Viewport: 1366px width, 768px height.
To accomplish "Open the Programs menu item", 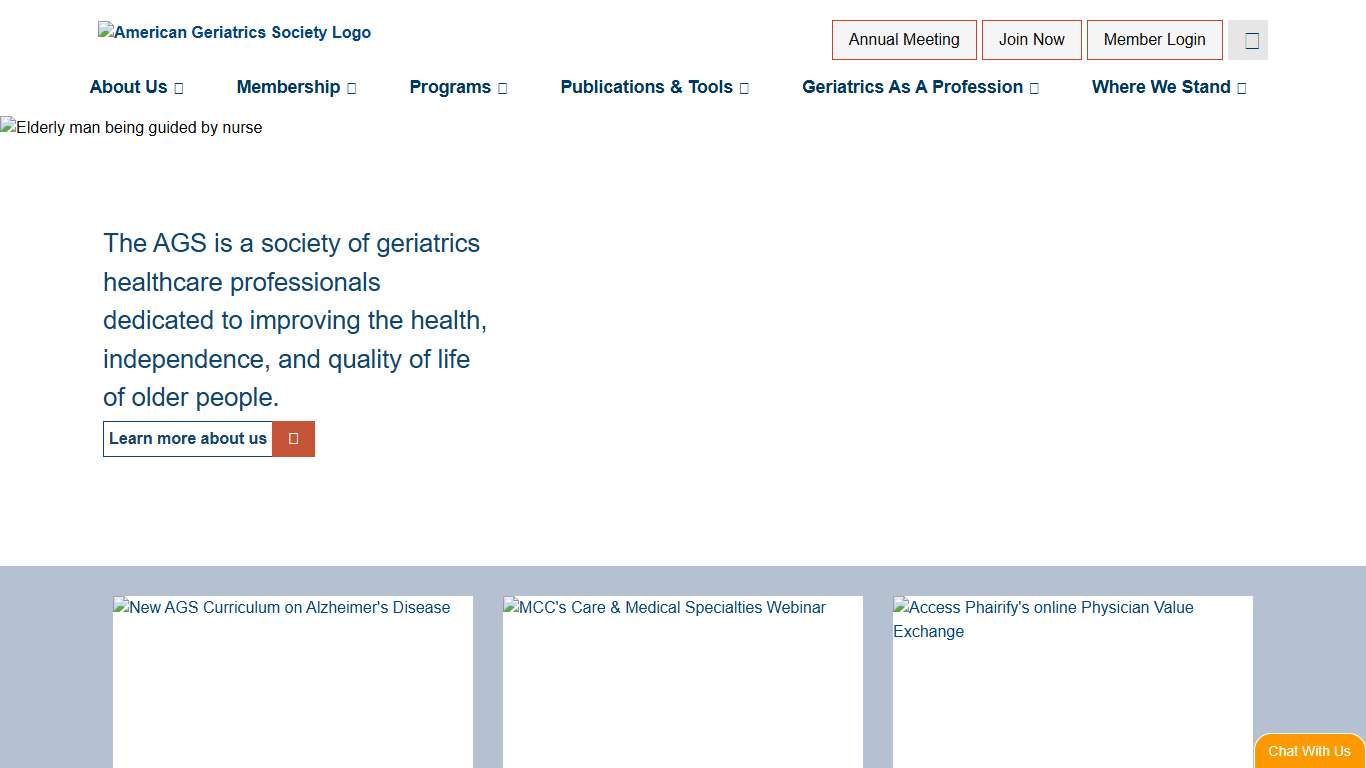I will click(x=450, y=88).
